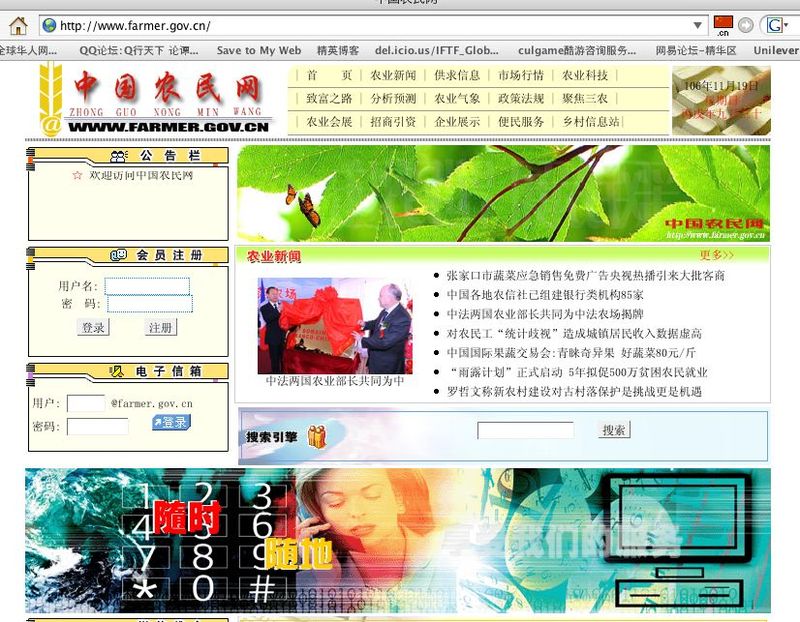Image resolution: width=800 pixels, height=622 pixels.
Task: Click the China Farmer Net wheat logo
Action: [51, 98]
